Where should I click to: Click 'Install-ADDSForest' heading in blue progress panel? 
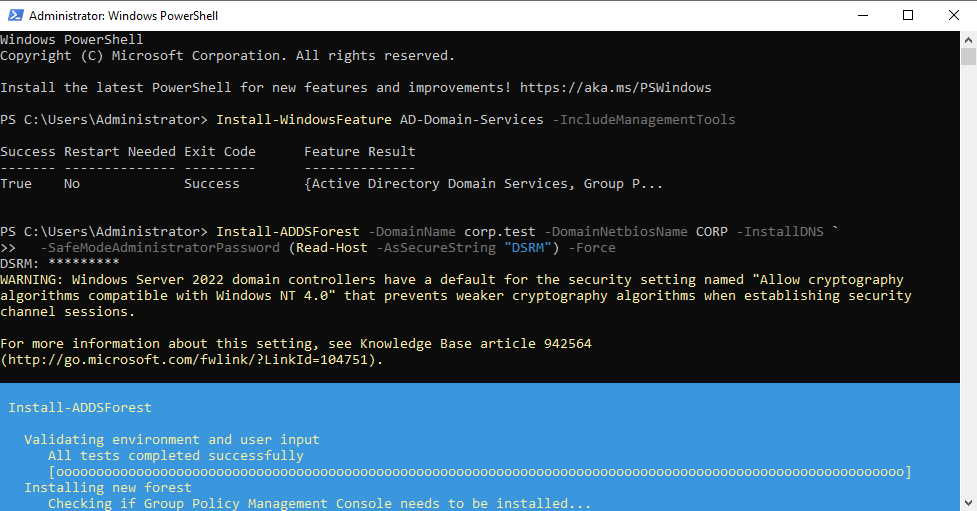point(80,408)
